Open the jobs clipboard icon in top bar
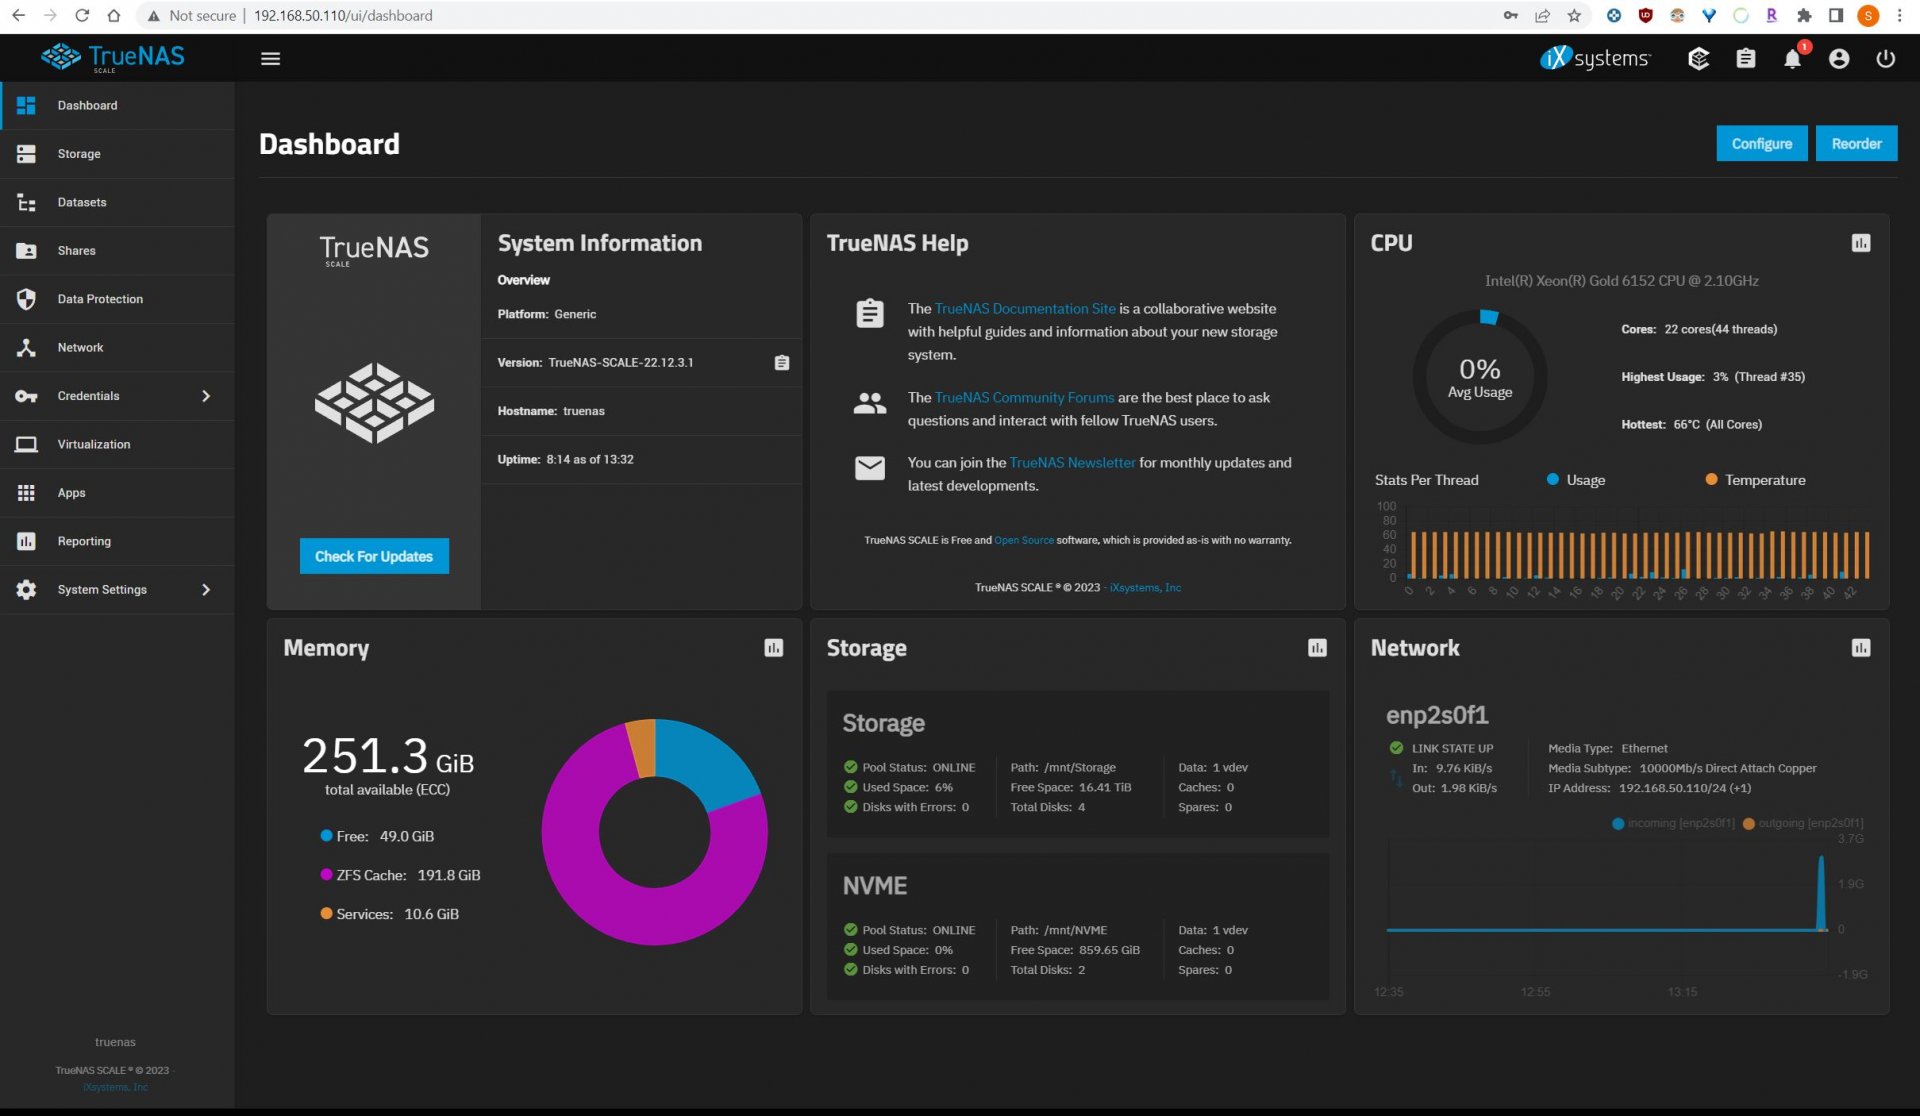 tap(1745, 59)
